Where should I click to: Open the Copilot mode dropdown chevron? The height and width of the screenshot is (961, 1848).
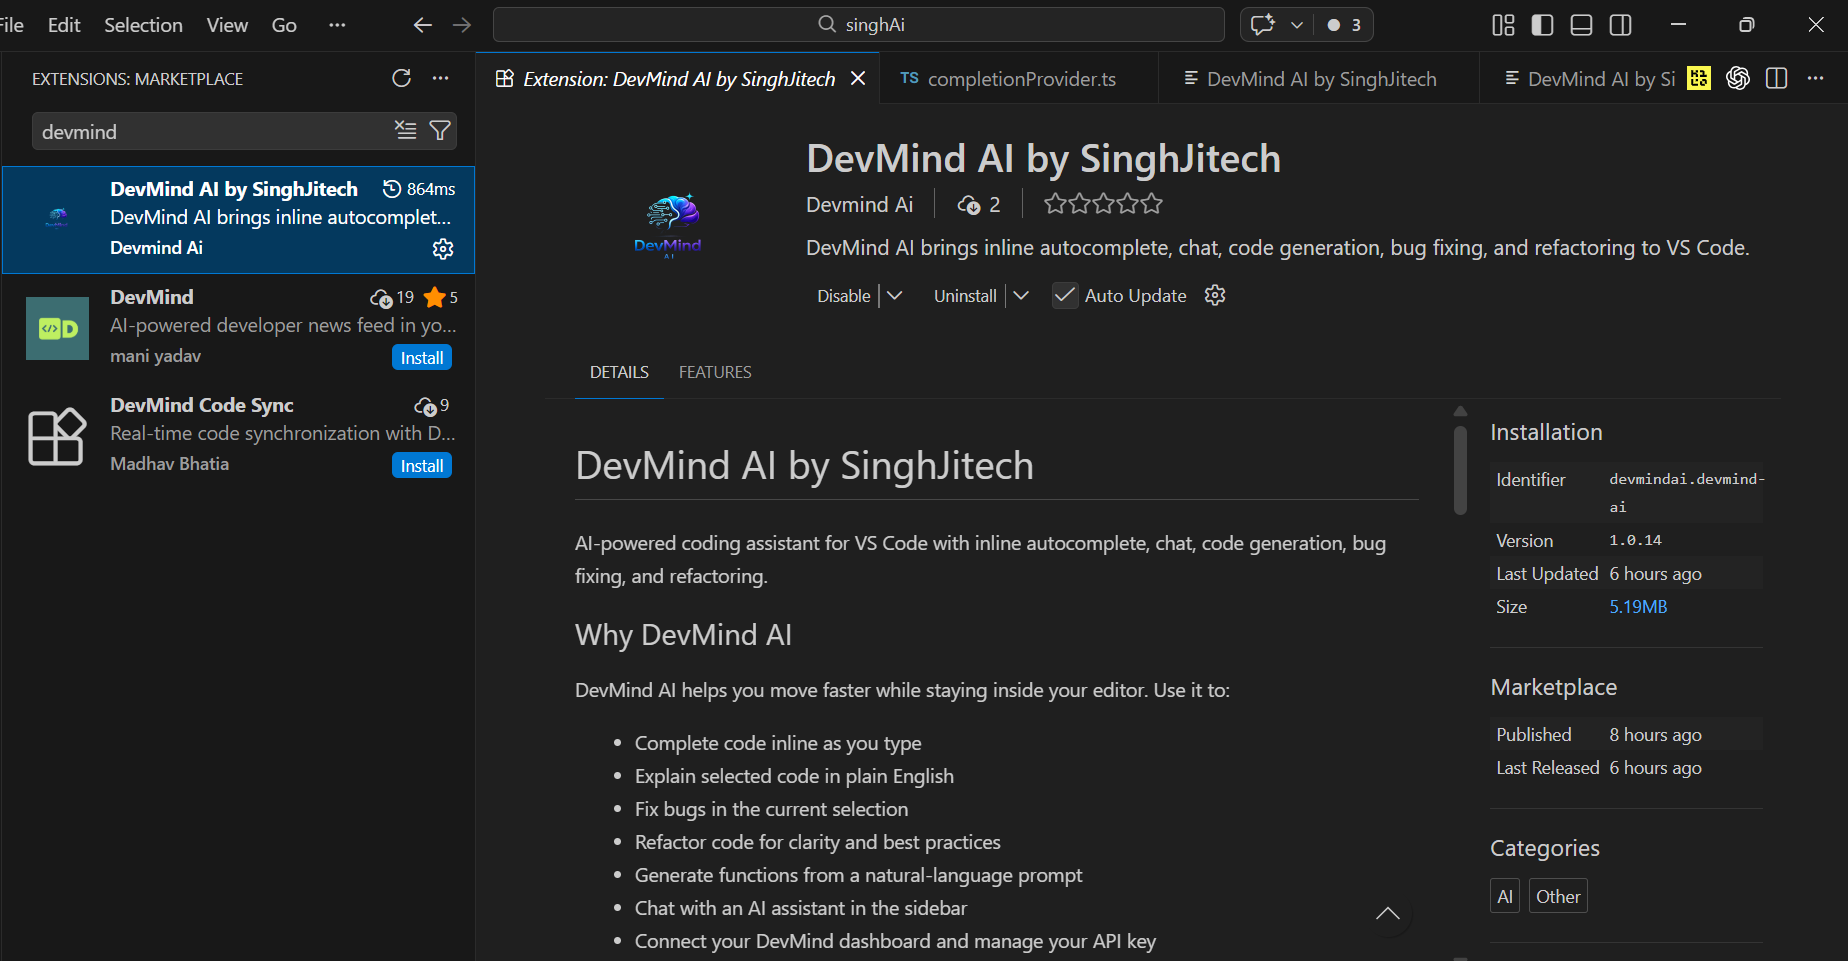tap(1295, 24)
